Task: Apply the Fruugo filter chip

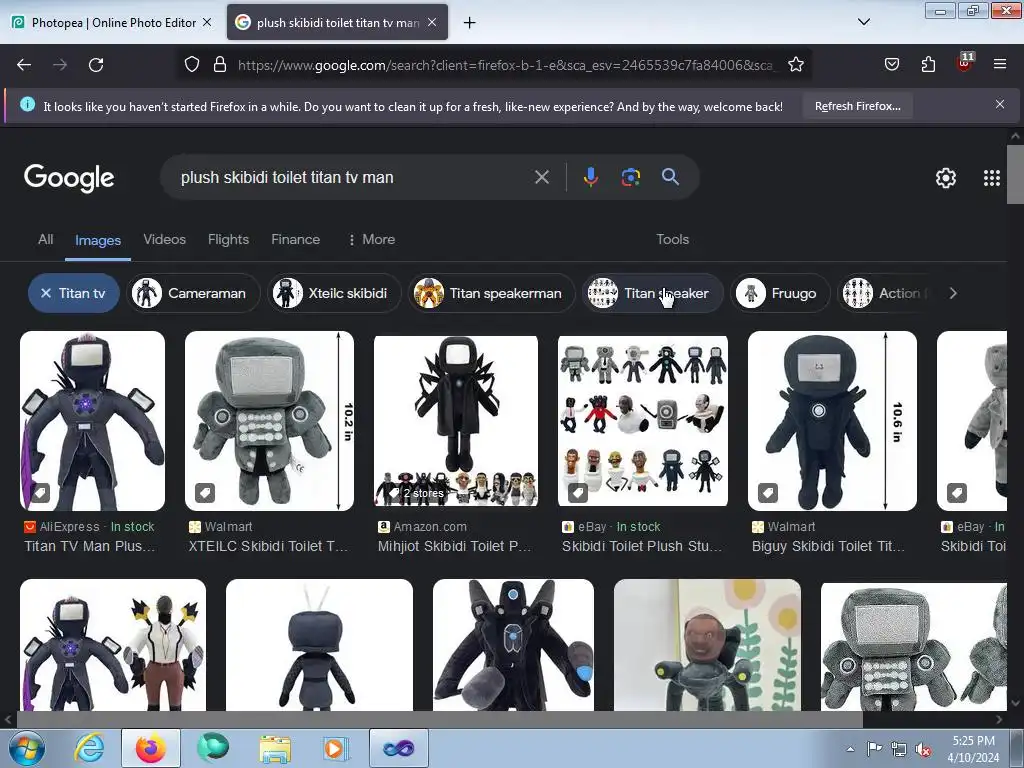Action: pyautogui.click(x=780, y=293)
